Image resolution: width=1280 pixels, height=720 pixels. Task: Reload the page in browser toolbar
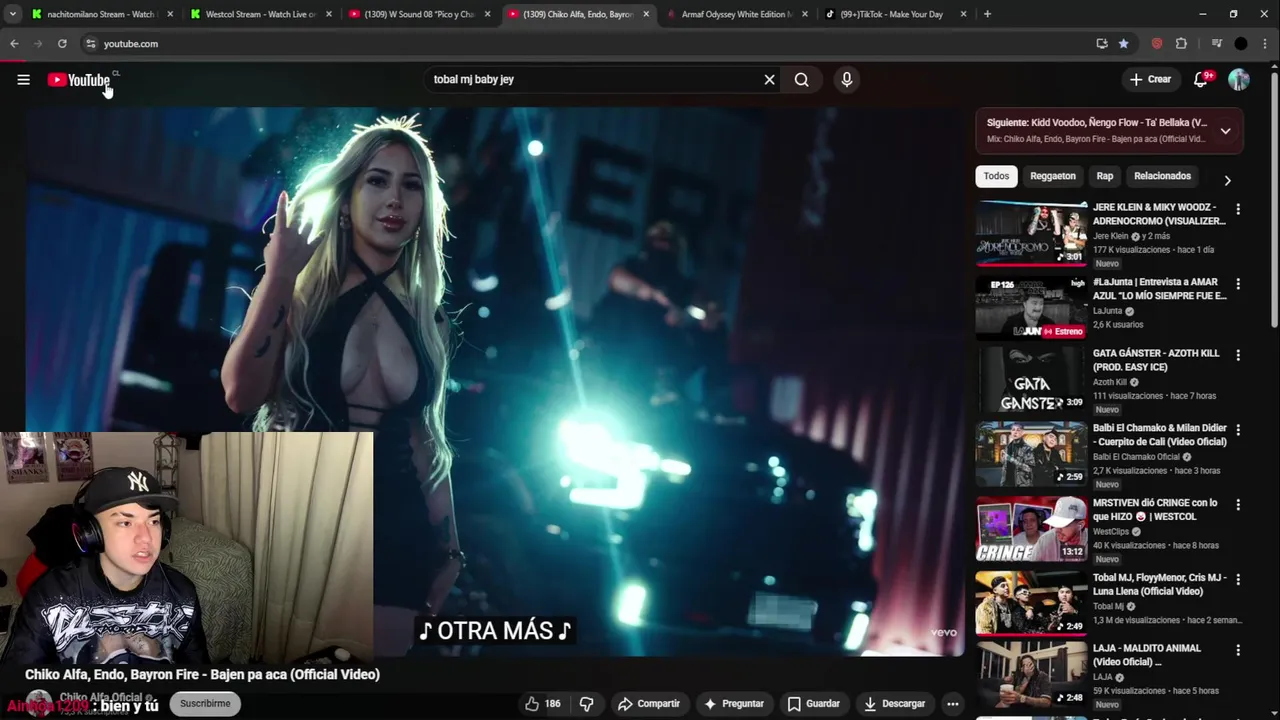click(x=62, y=44)
